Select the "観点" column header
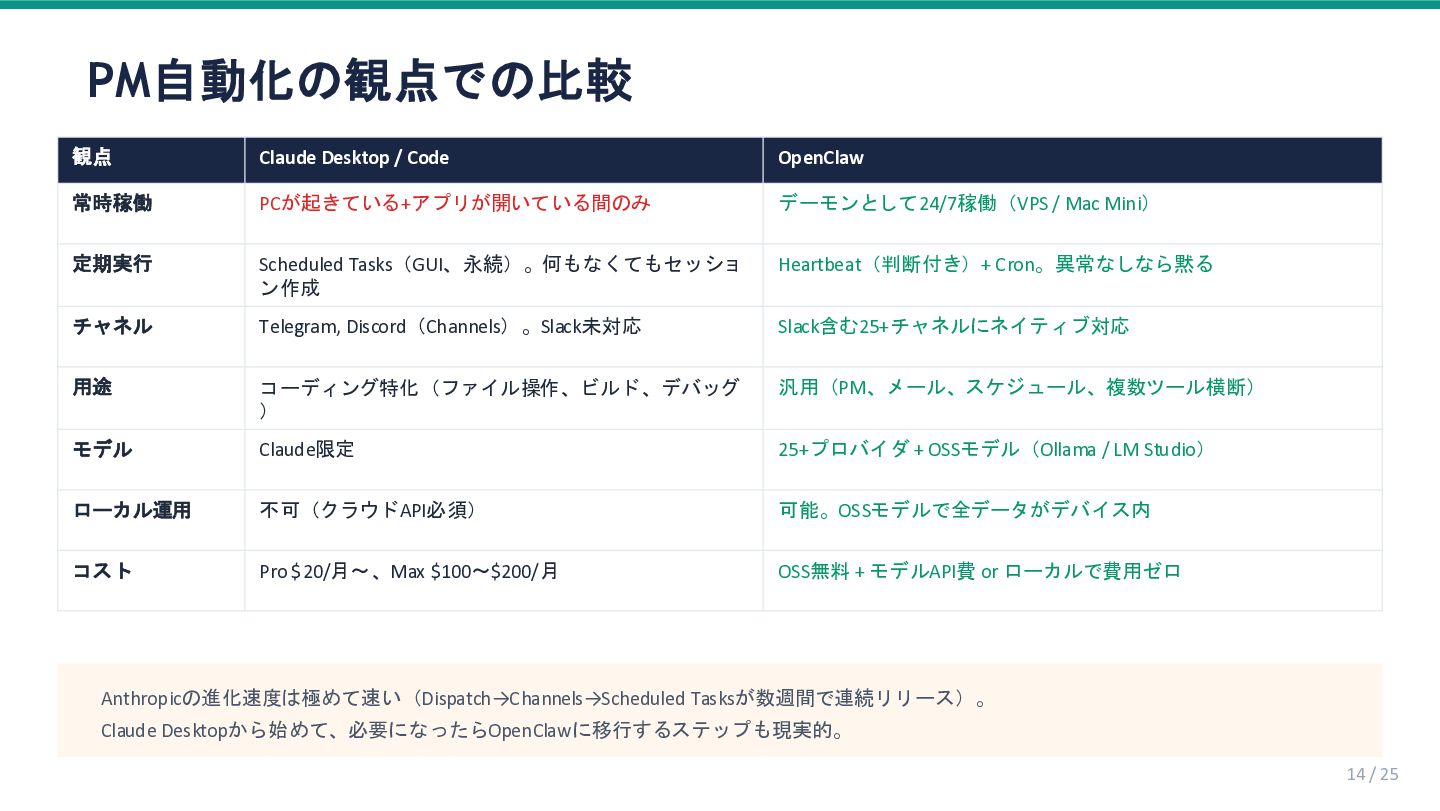The height and width of the screenshot is (811, 1440). [x=92, y=158]
